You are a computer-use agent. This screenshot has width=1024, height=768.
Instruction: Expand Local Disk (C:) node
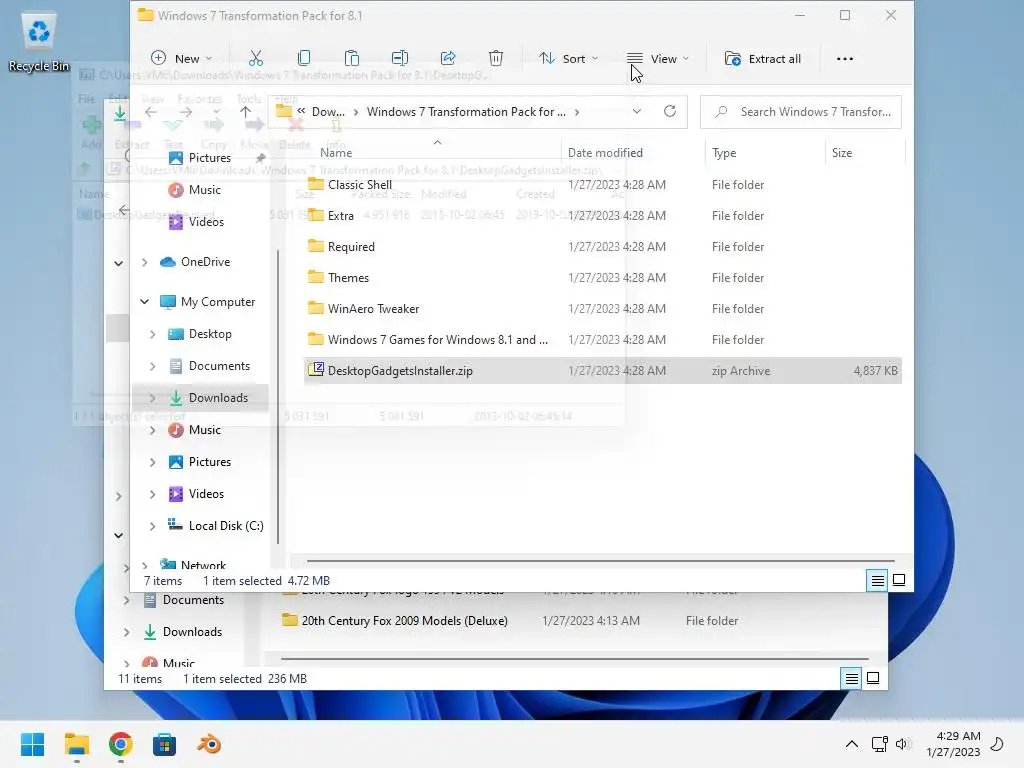coord(152,526)
